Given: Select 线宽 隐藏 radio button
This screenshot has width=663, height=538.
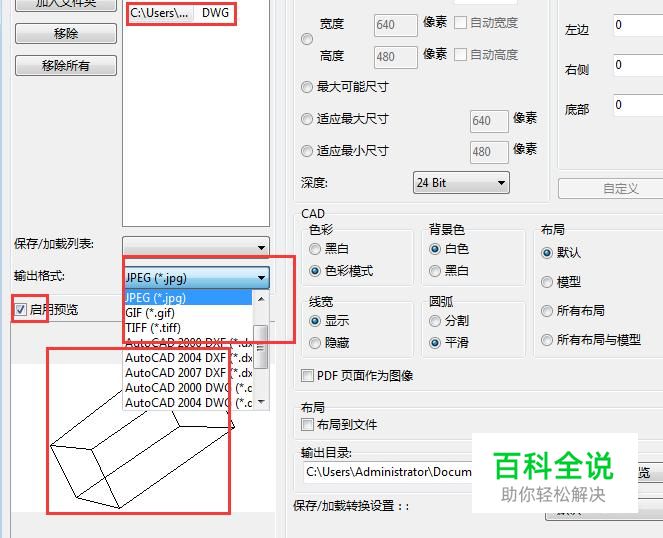Looking at the screenshot, I should click(x=315, y=343).
